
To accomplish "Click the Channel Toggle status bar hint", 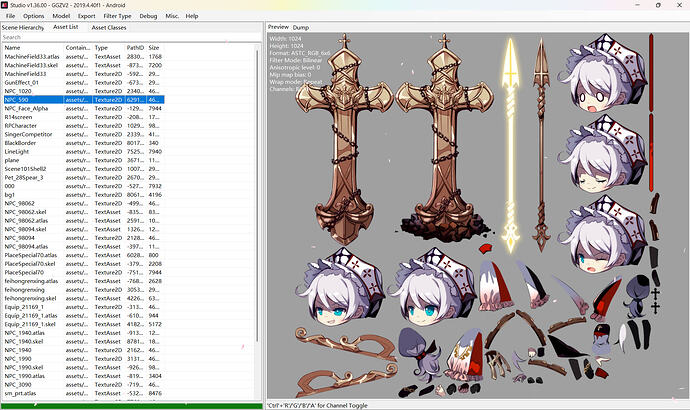I will point(317,406).
